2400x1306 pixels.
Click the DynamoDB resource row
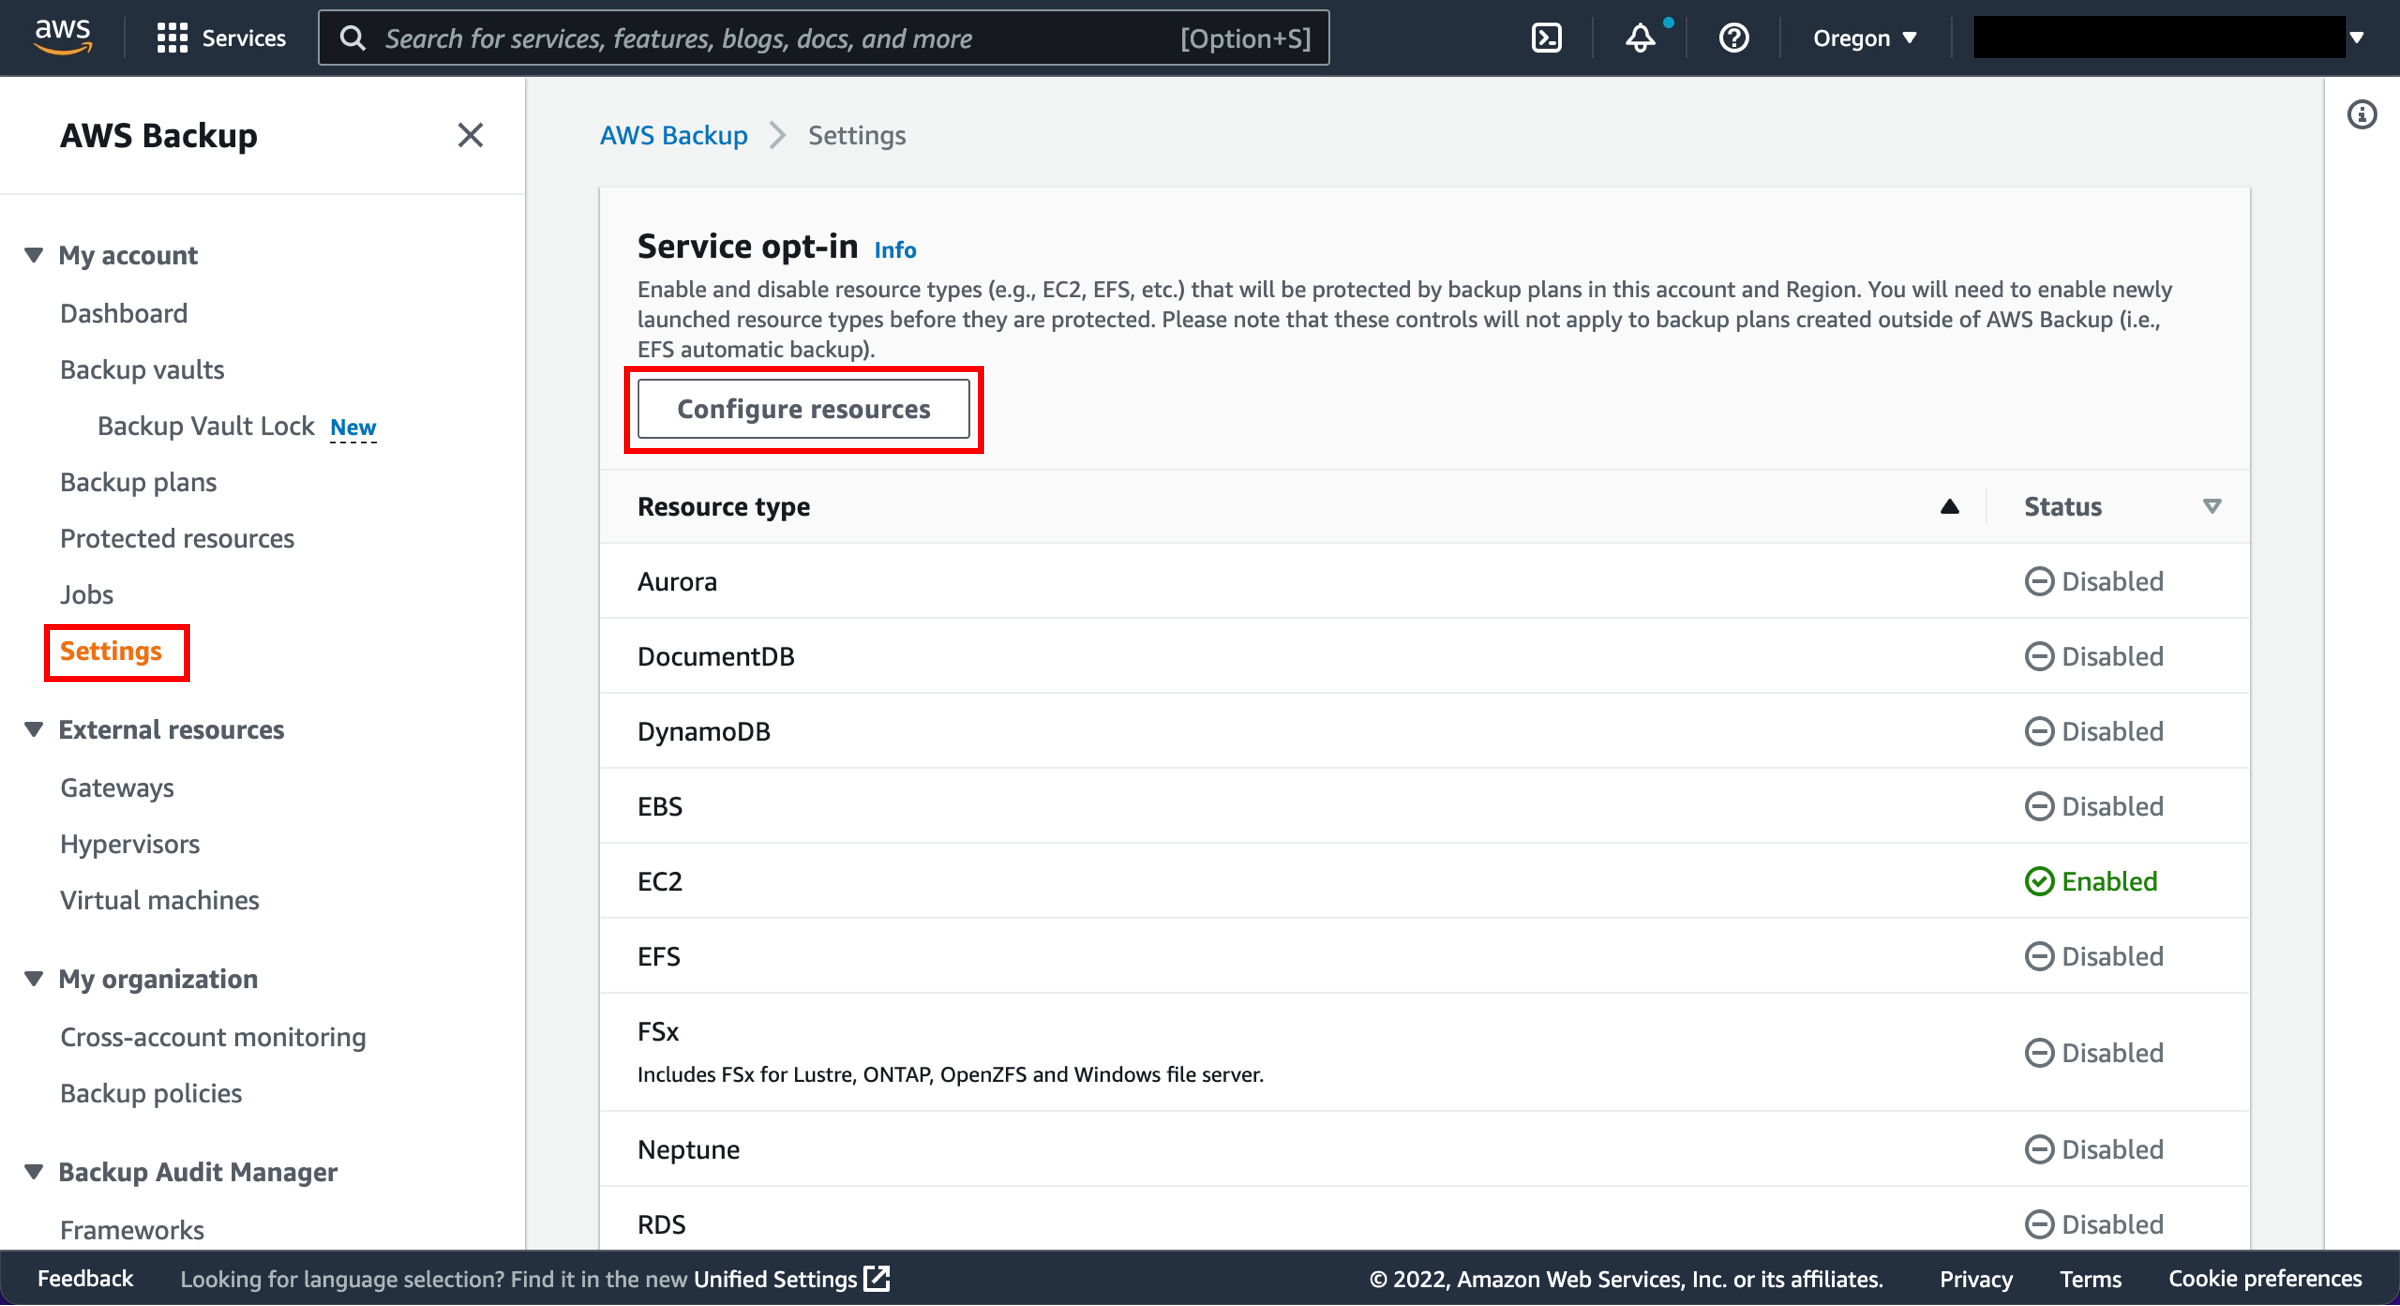(1424, 732)
